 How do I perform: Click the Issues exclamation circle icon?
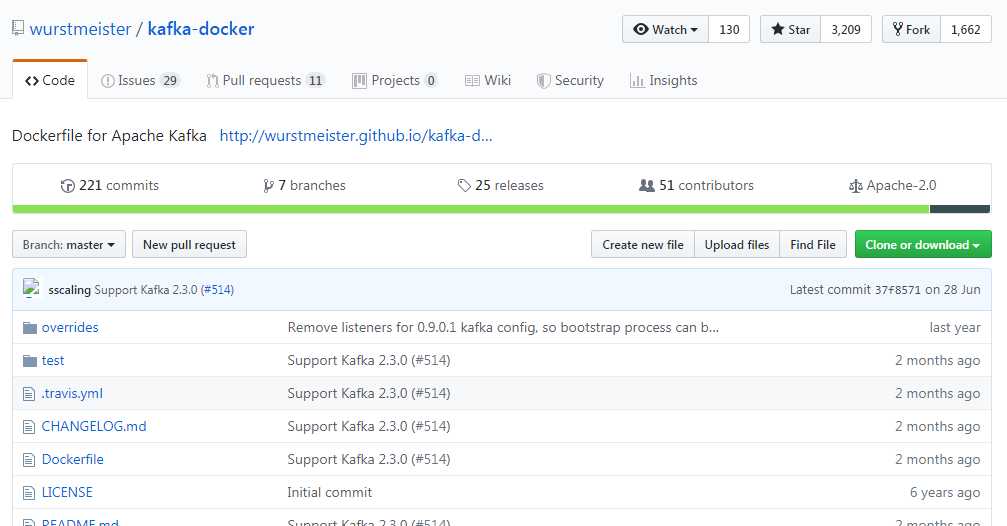108,81
